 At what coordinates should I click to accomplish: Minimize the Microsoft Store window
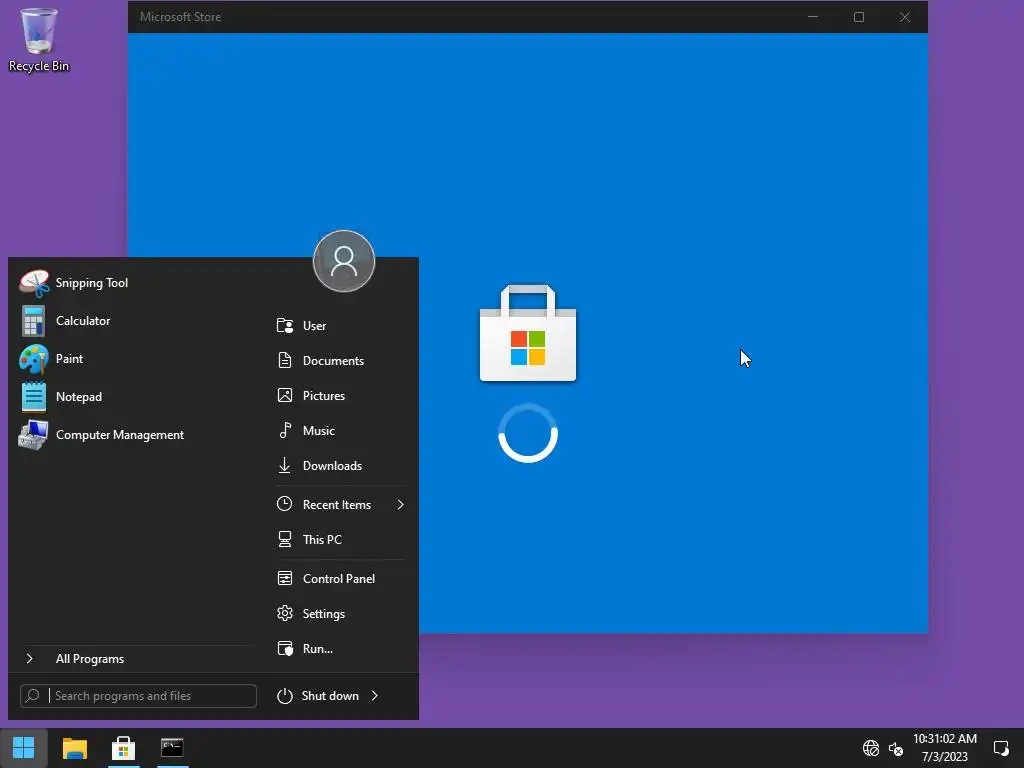click(813, 17)
